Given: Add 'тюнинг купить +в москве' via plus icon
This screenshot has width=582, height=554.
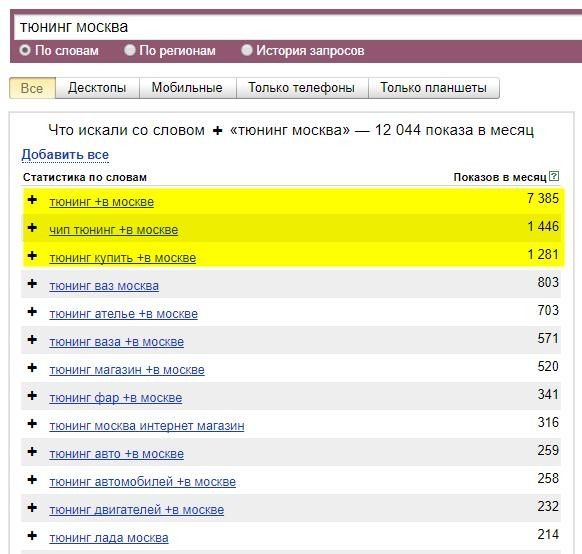Looking at the screenshot, I should 32,255.
